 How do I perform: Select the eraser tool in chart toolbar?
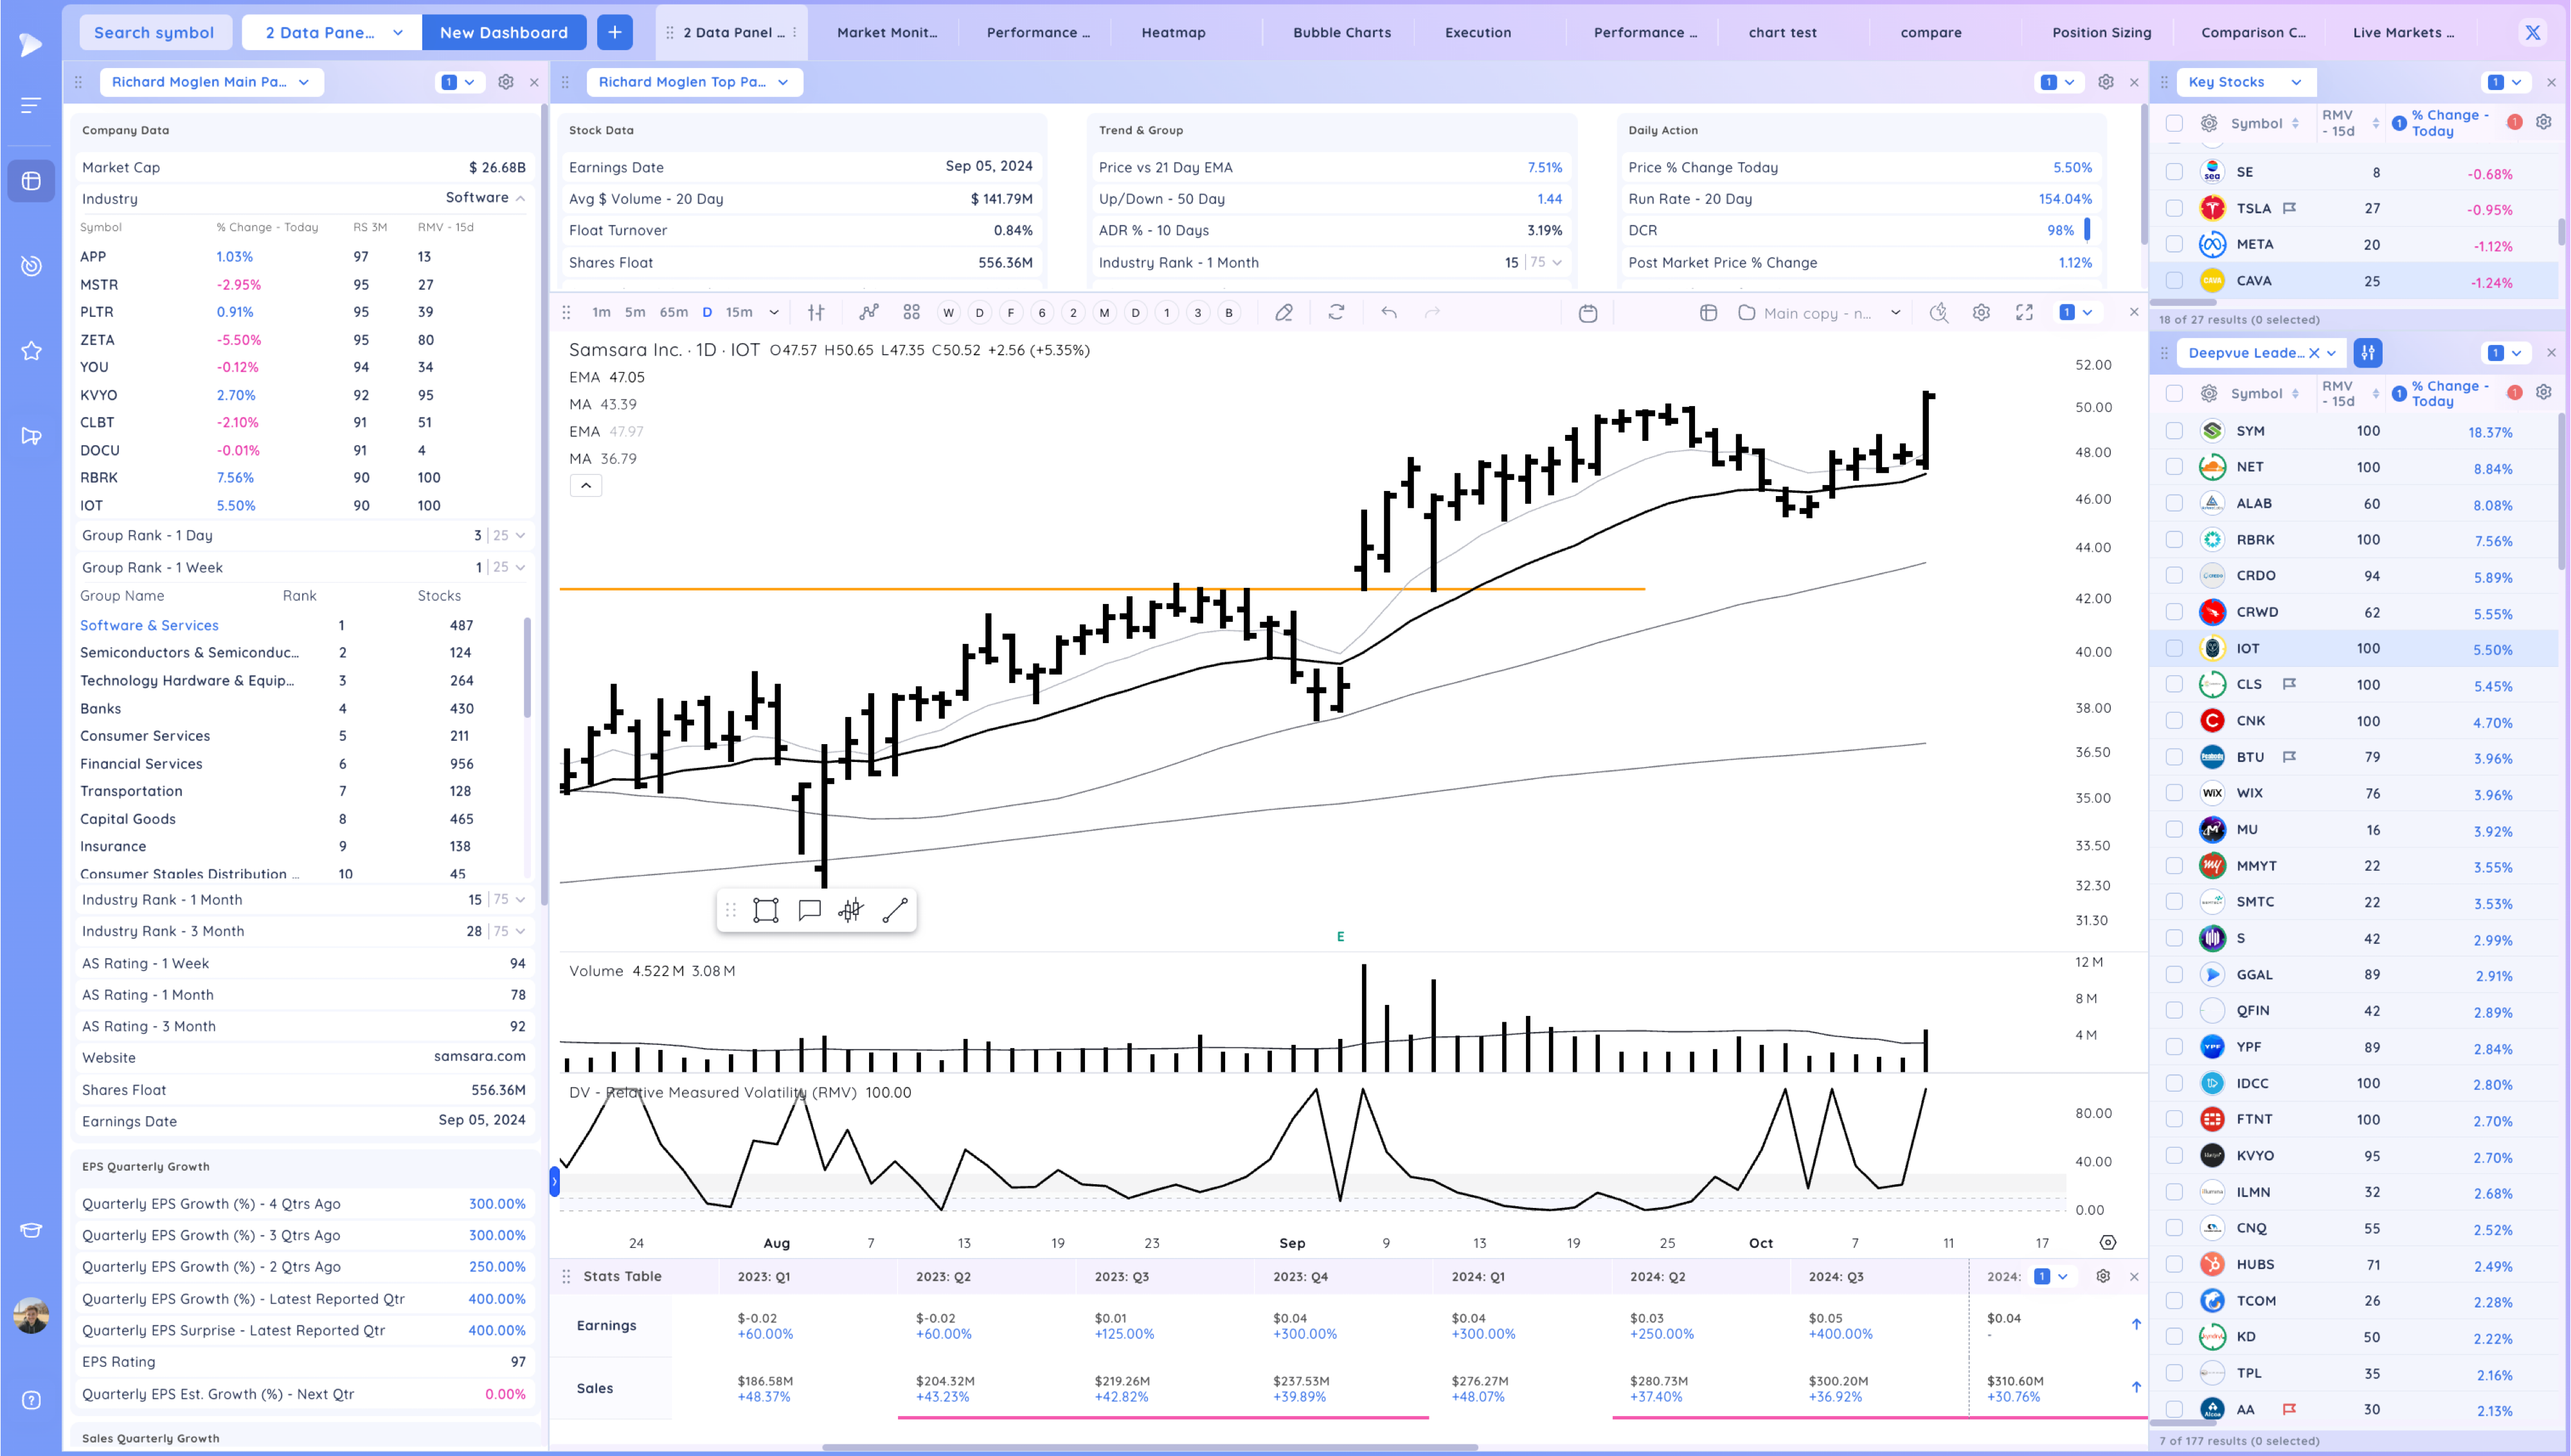pyautogui.click(x=1284, y=313)
